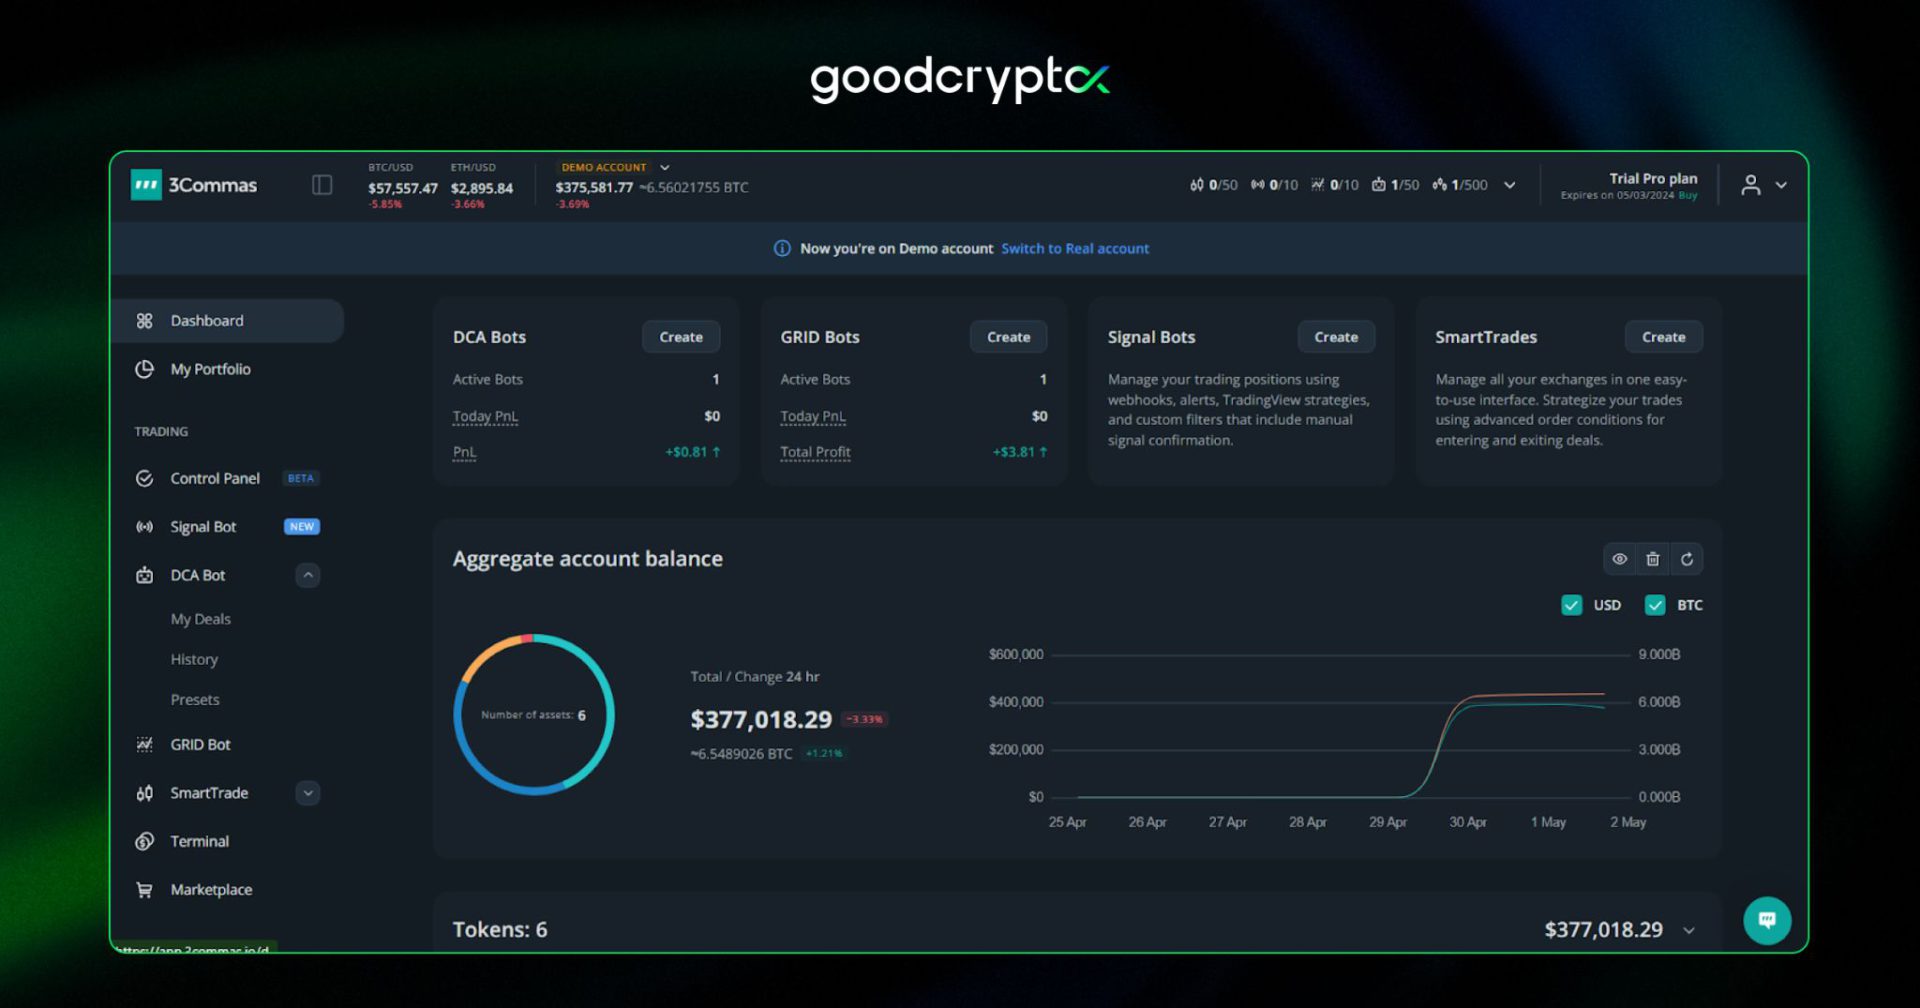Click the BETA badge next to Control Panel
Viewport: 1920px width, 1008px height.
(301, 478)
